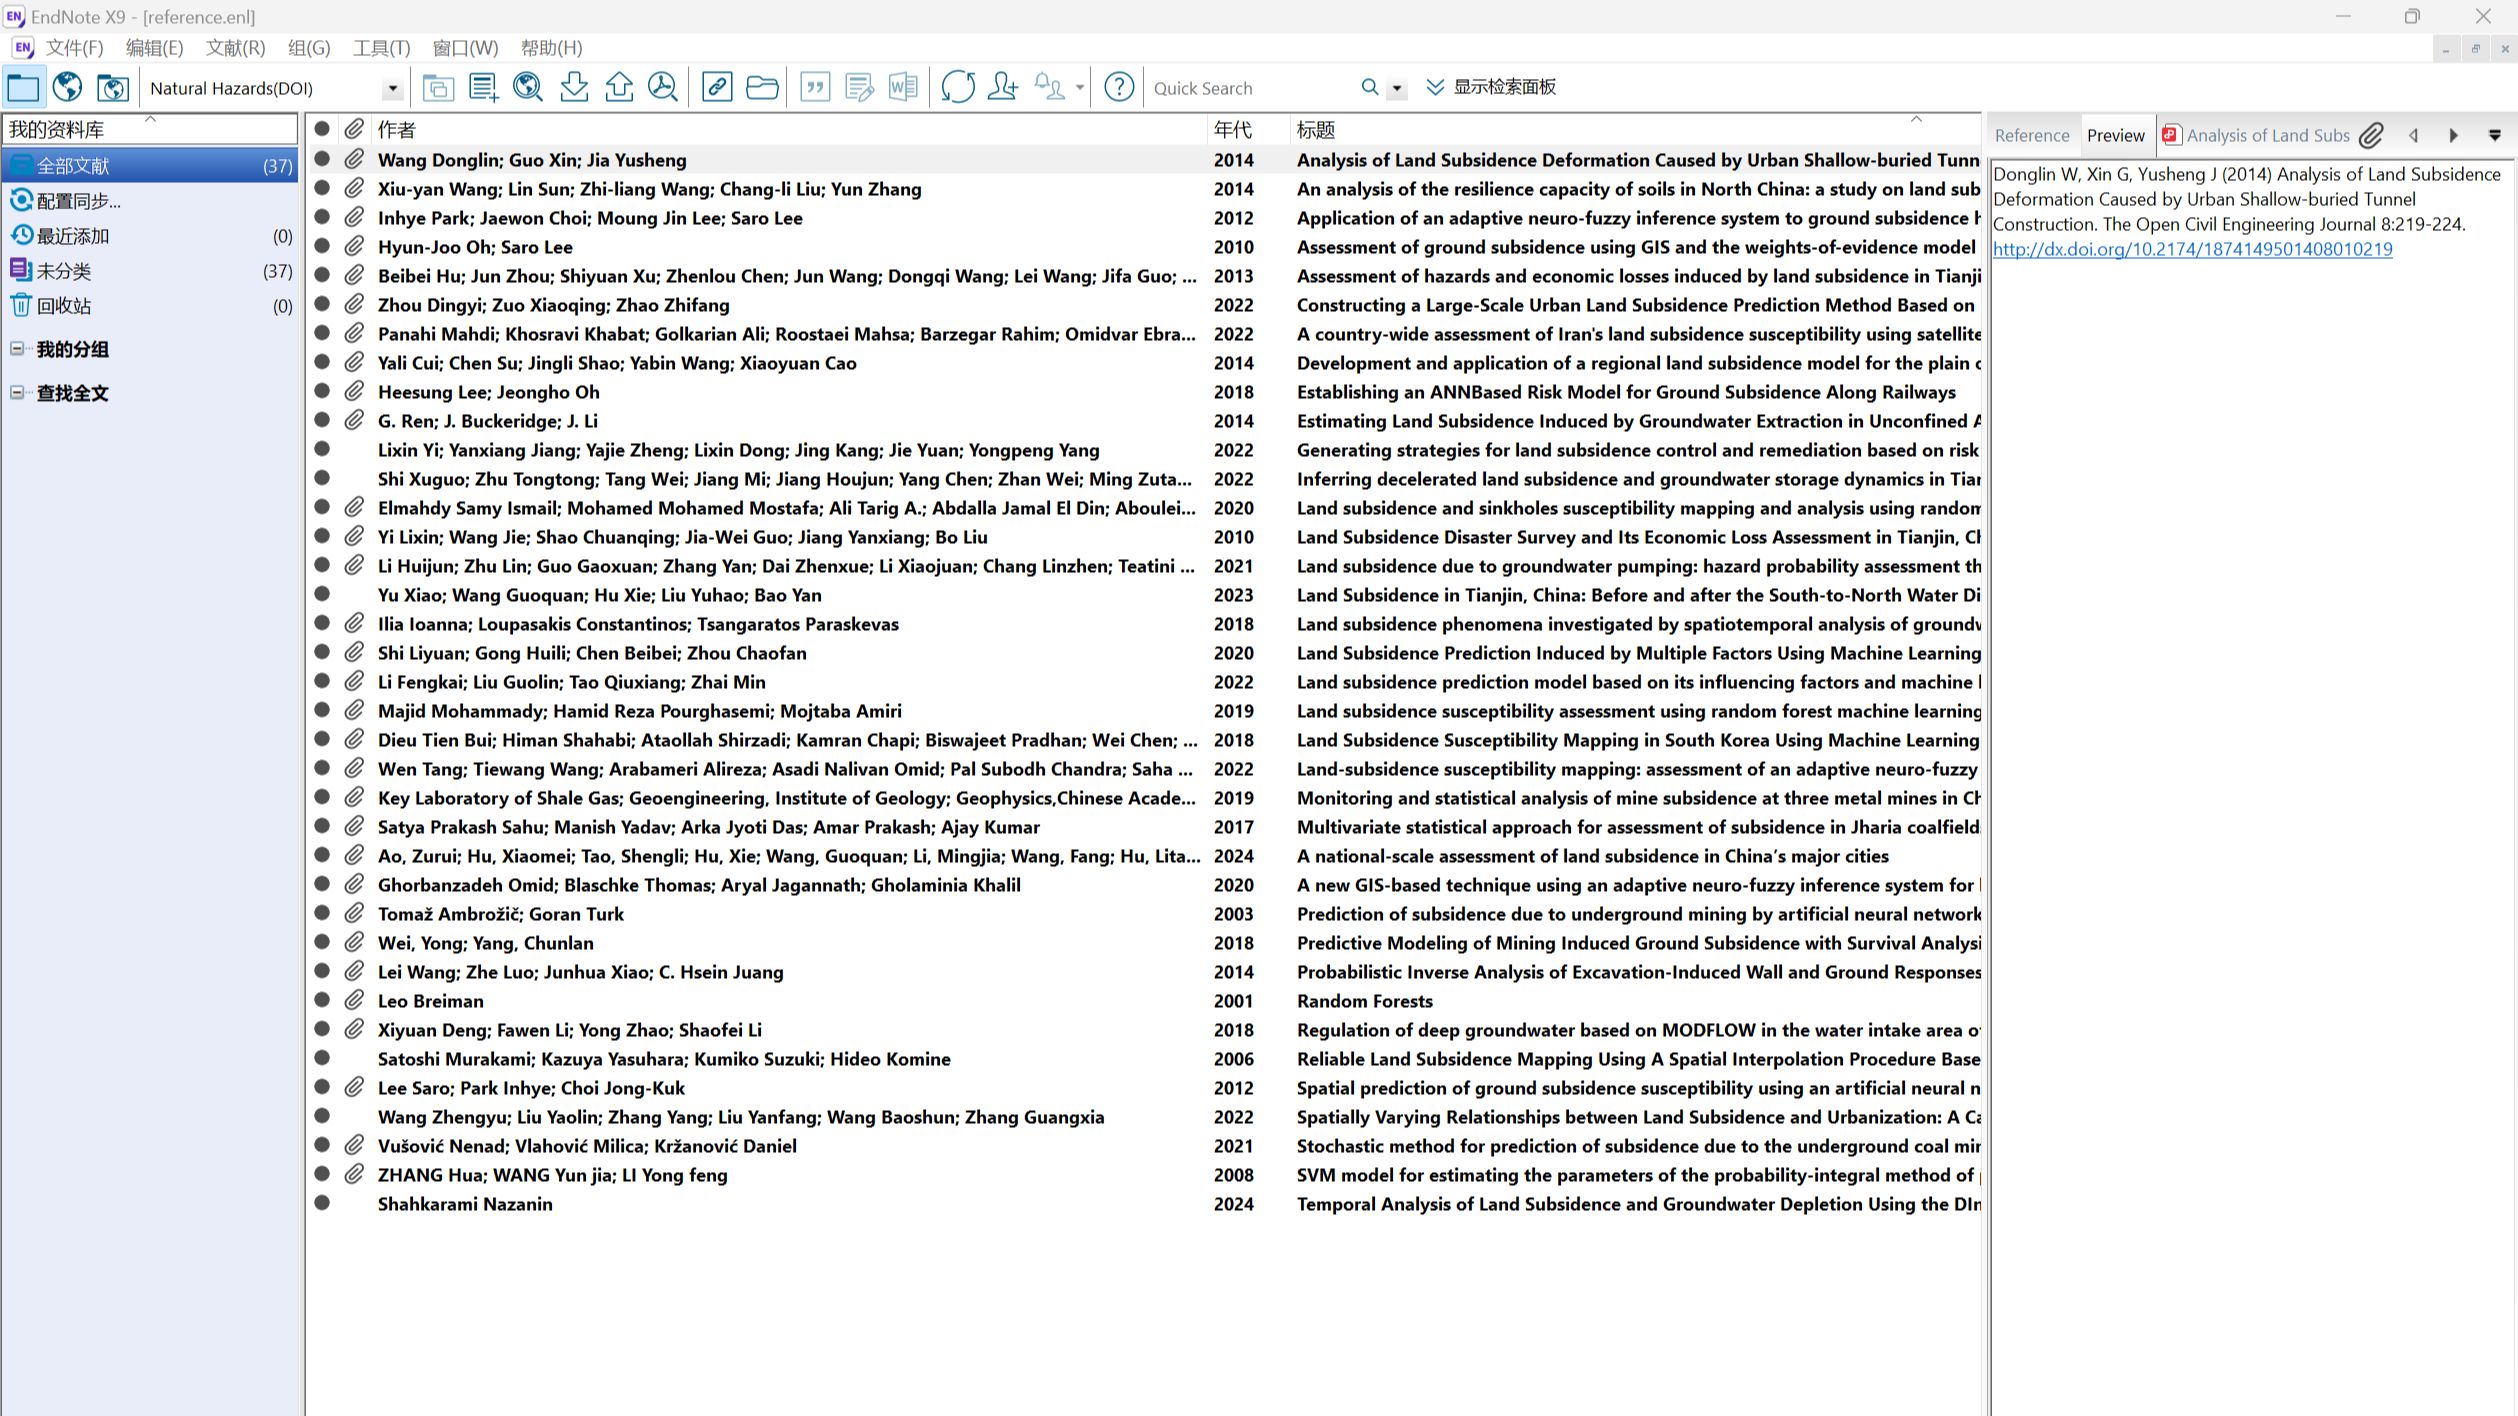2518x1416 pixels.
Task: Open the Natural Hazards(DOI) output style dropdown
Action: point(392,89)
